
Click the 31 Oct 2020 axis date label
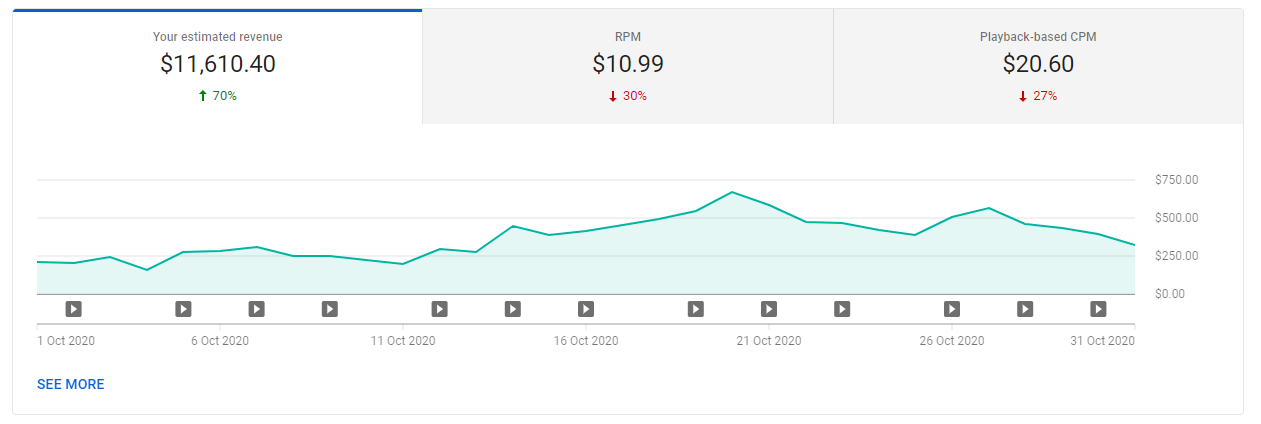coord(1102,341)
